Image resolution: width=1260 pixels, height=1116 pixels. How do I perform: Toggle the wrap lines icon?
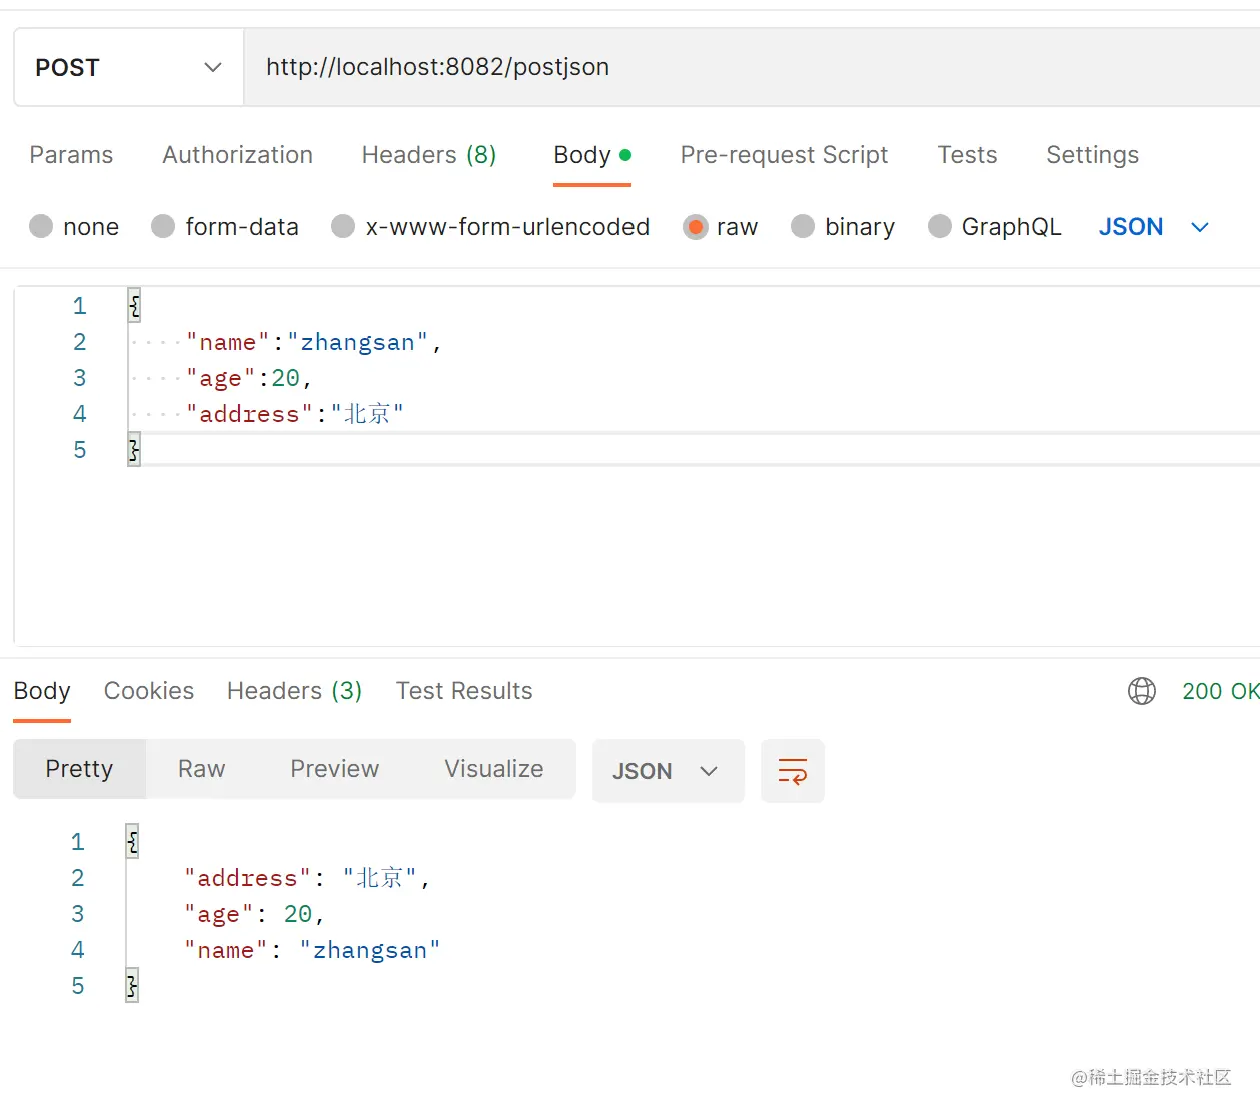pyautogui.click(x=793, y=771)
